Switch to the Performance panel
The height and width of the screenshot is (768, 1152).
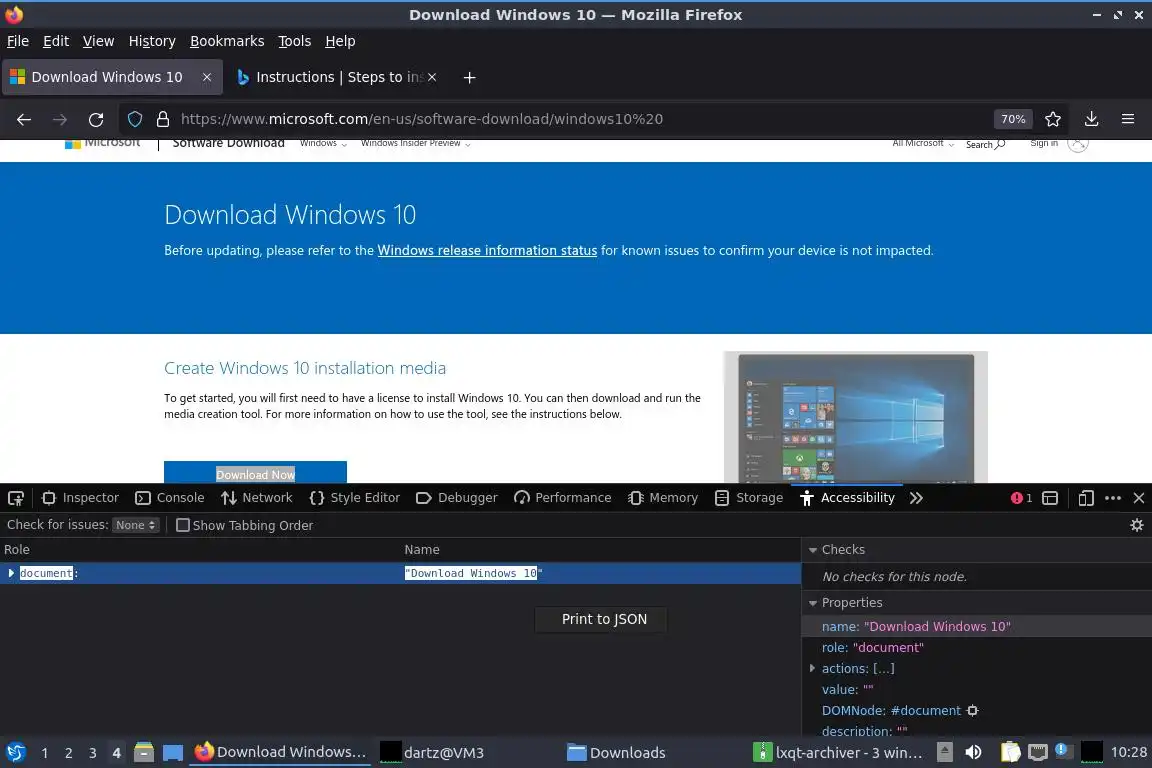562,498
